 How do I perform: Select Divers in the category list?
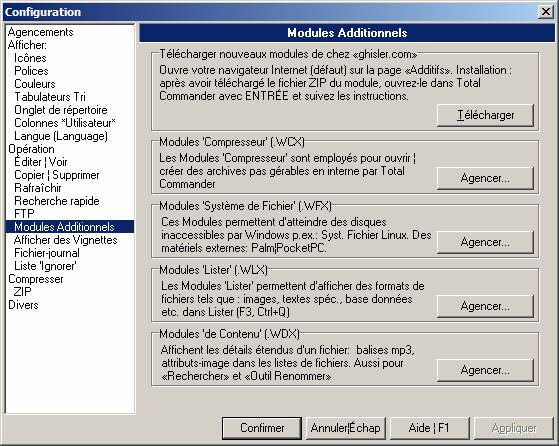pos(23,305)
